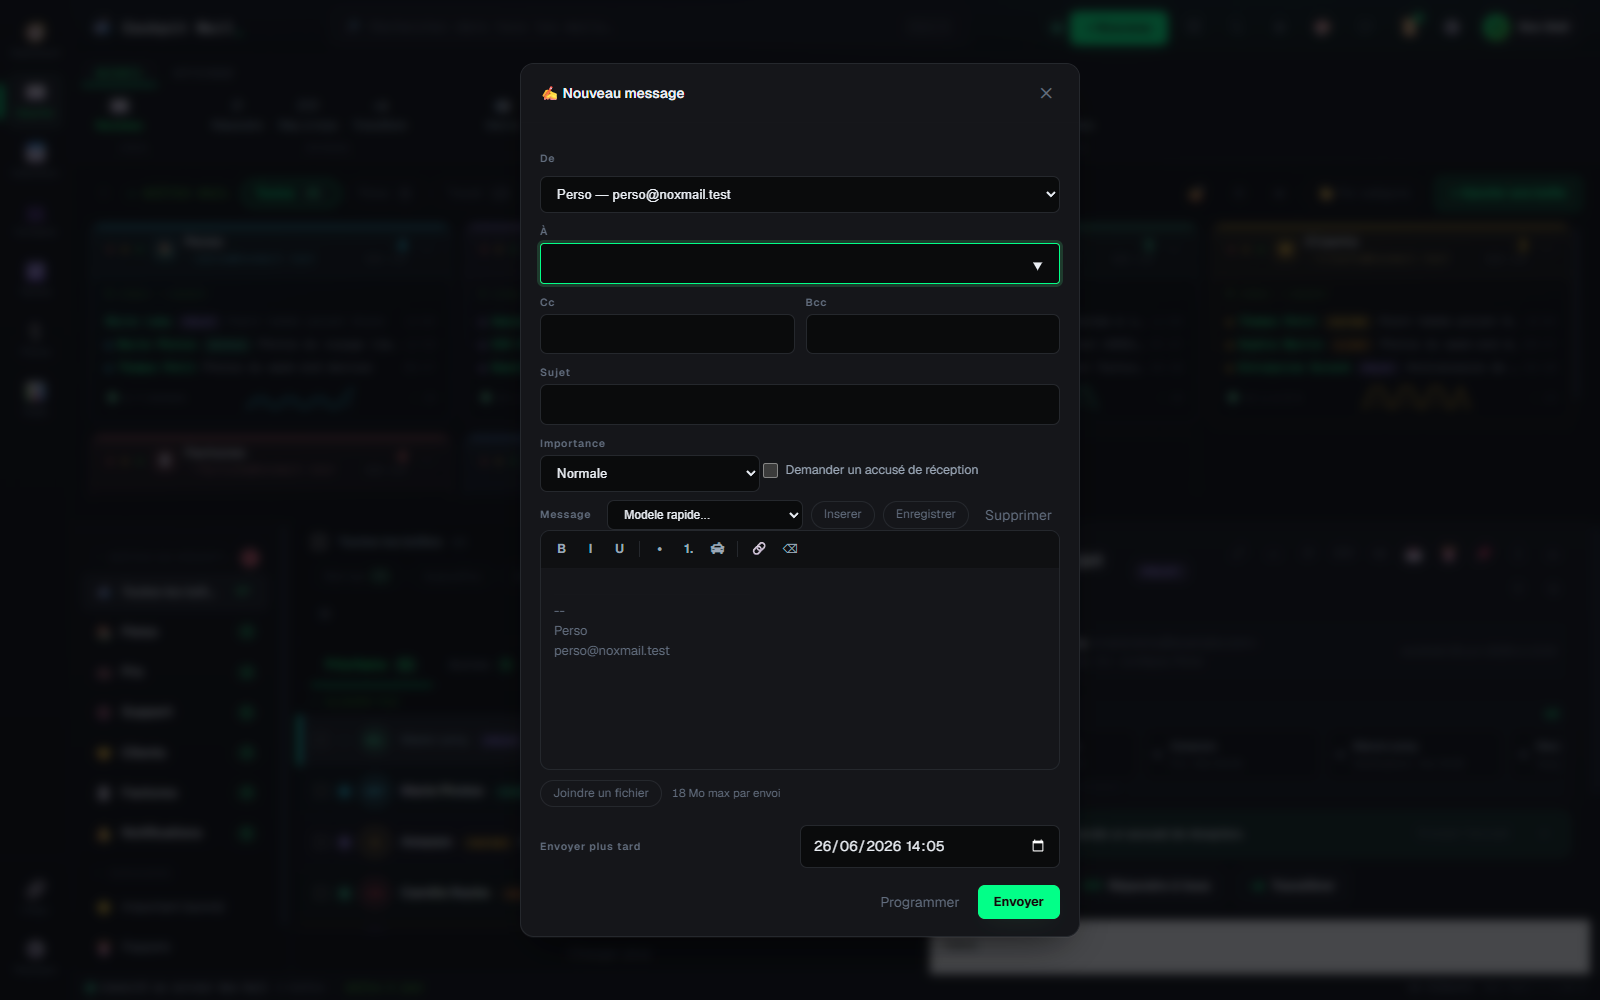Insert a hyperlink using the link icon

pos(759,549)
